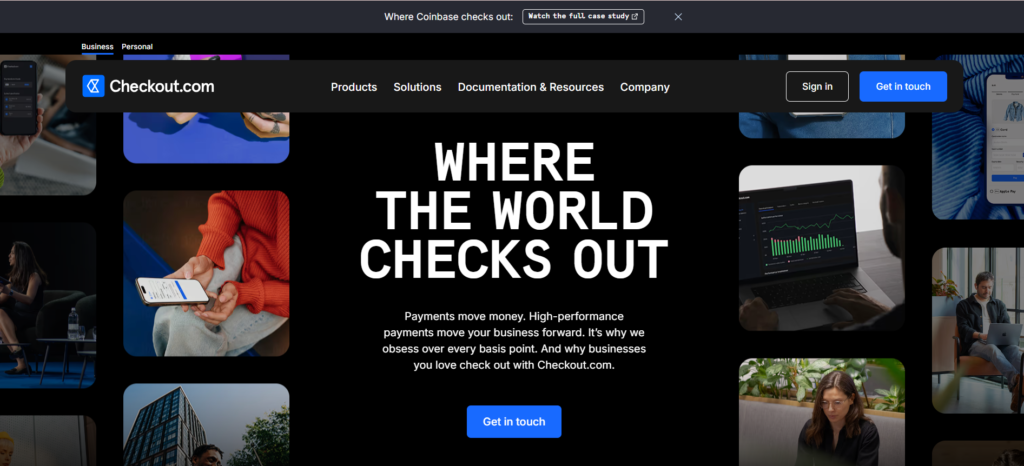Select the blue shirt product phone photo
The height and width of the screenshot is (466, 1024).
click(x=978, y=137)
